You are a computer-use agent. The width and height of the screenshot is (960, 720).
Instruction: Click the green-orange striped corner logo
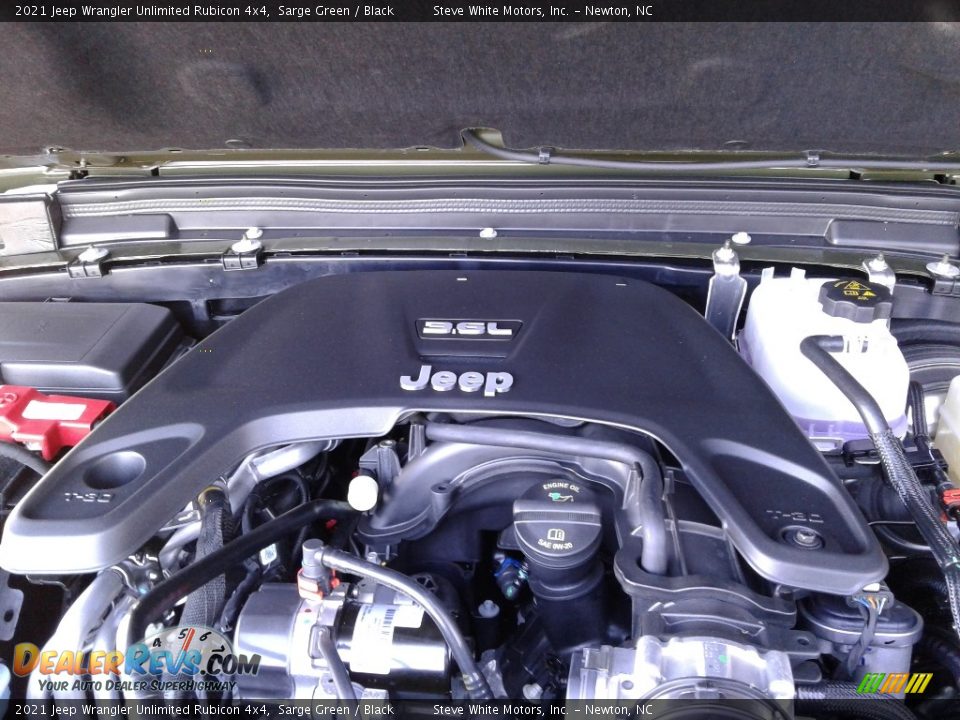(894, 683)
